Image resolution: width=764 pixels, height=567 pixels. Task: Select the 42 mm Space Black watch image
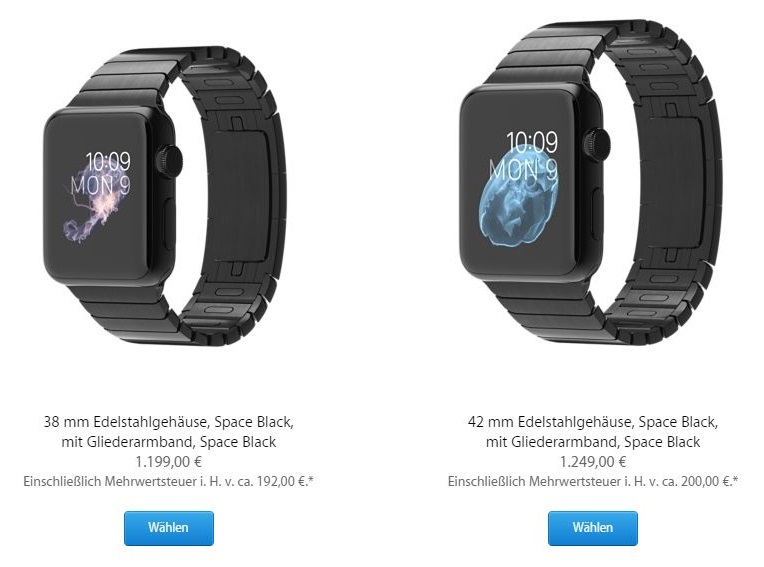(x=591, y=183)
